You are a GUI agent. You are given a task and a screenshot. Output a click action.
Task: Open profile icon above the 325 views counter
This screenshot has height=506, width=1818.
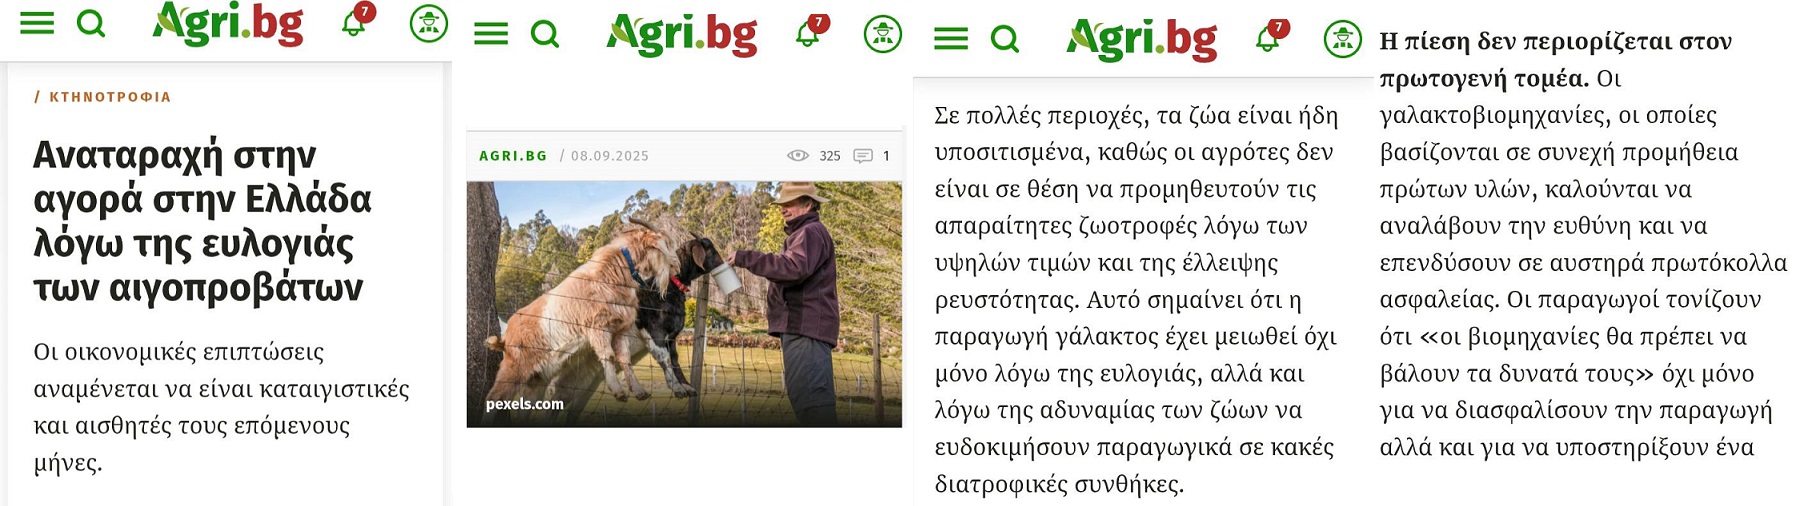pos(883,35)
